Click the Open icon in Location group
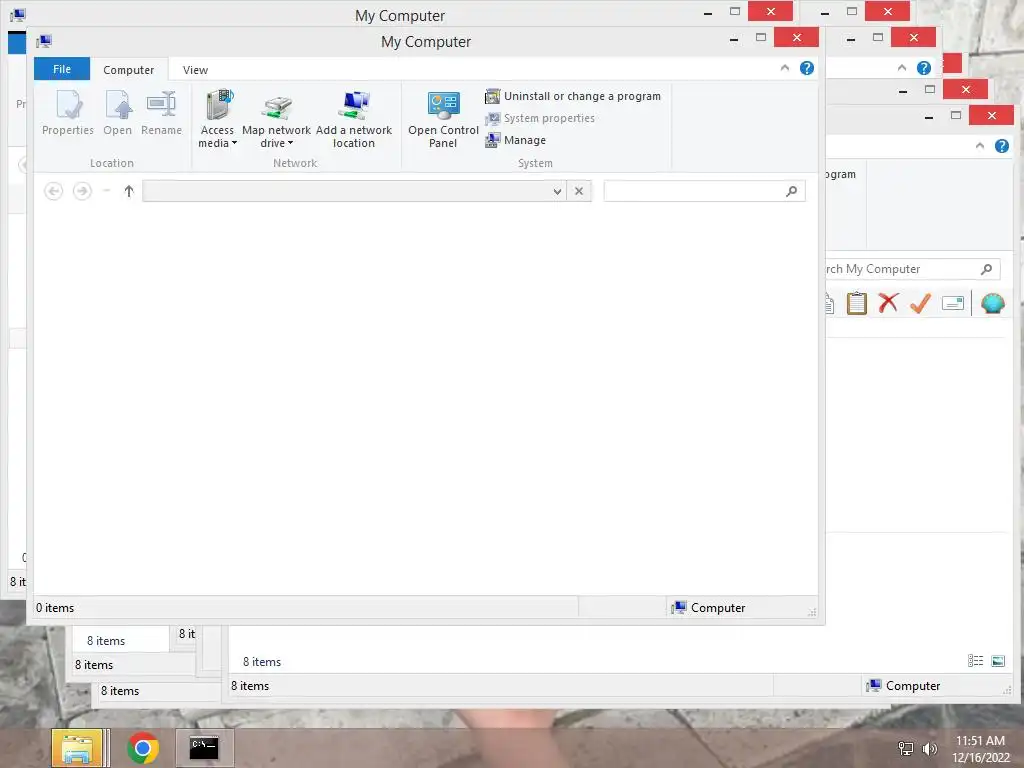Image resolution: width=1024 pixels, height=768 pixels. click(118, 113)
